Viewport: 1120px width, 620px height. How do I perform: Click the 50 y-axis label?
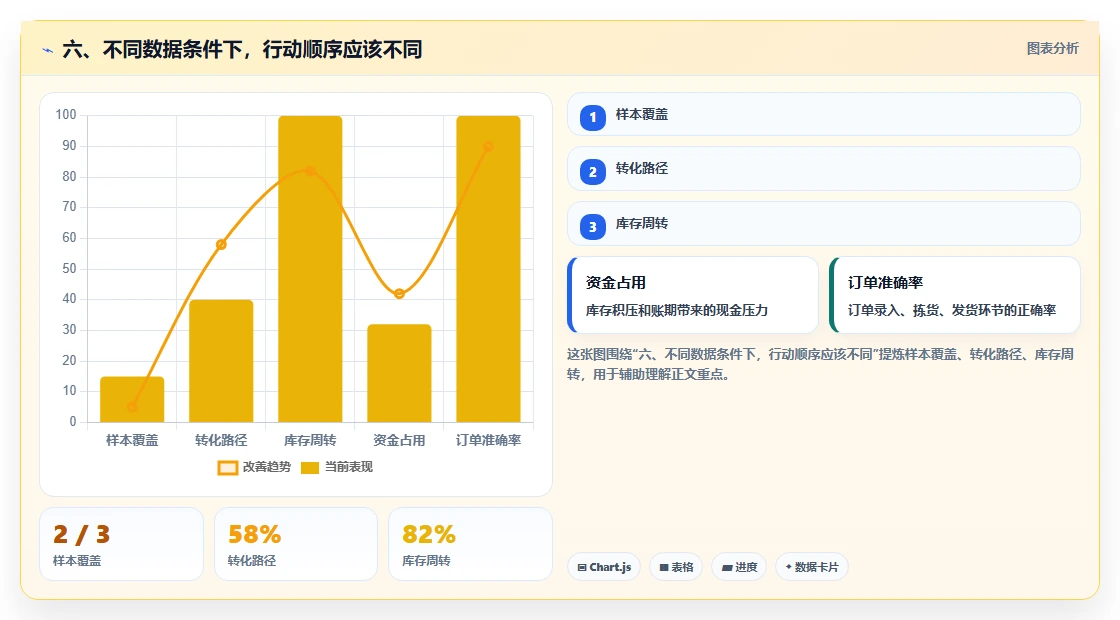(69, 269)
